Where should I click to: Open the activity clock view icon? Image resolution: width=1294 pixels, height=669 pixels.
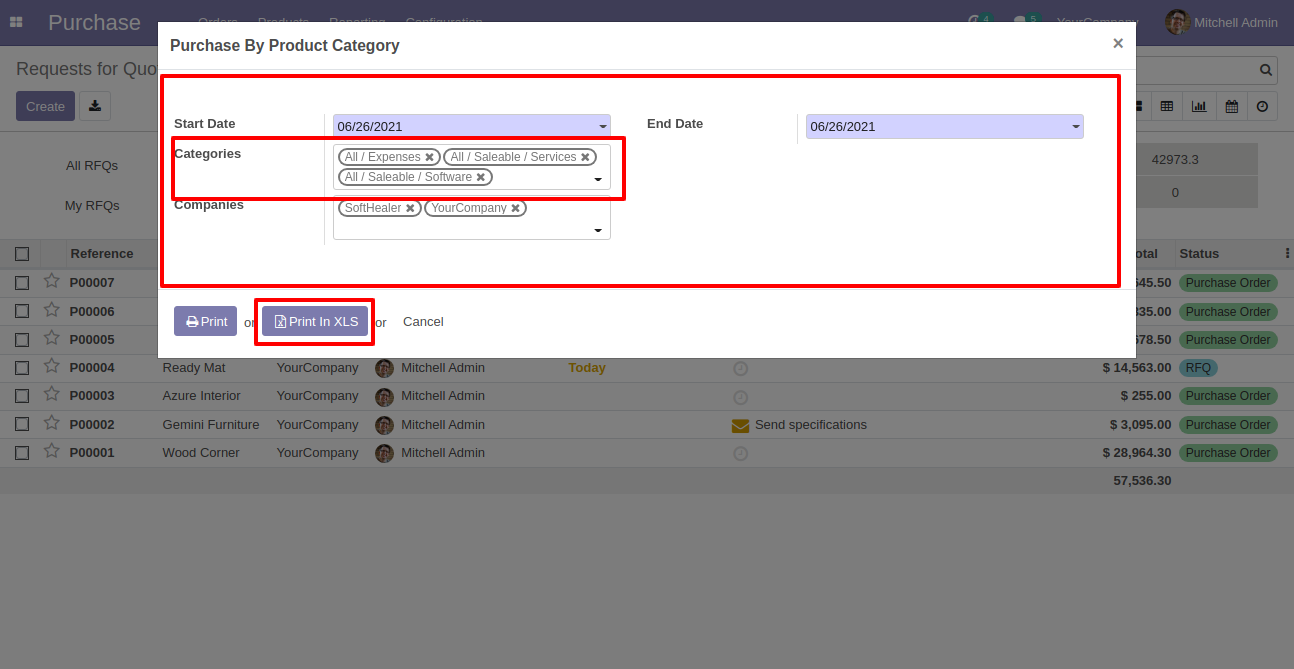point(1263,106)
